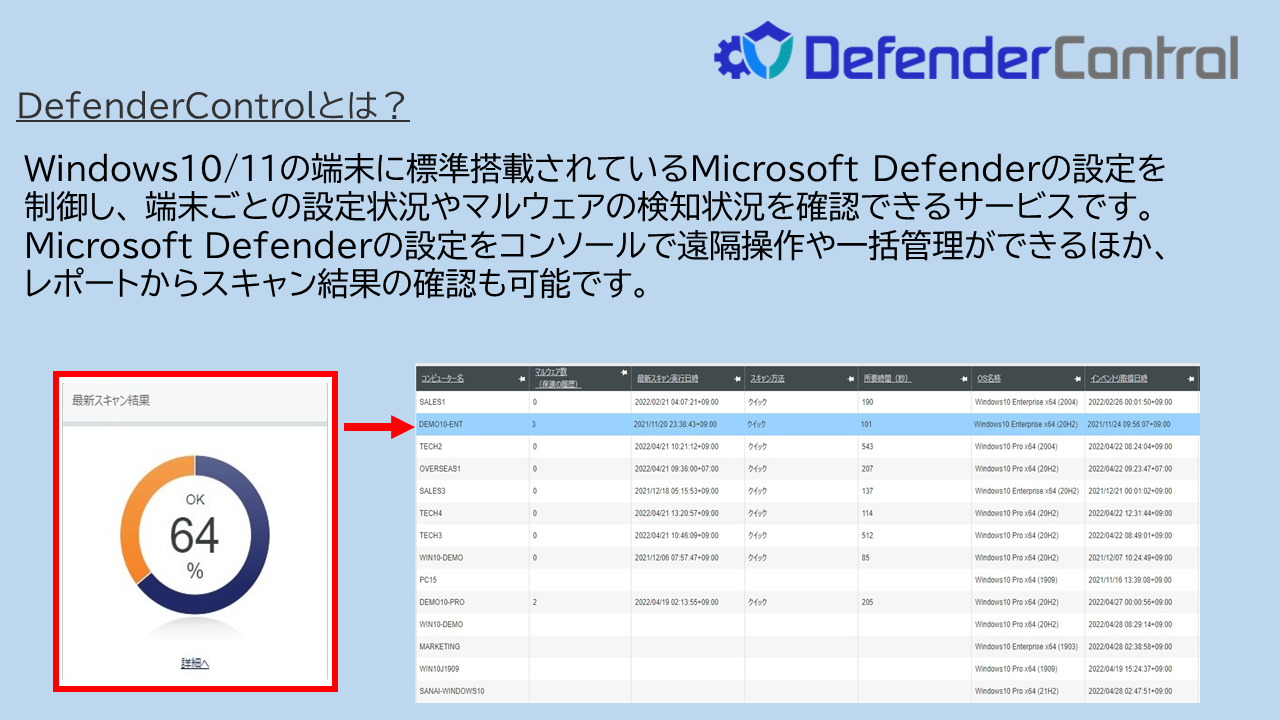Viewport: 1280px width, 720px height.
Task: Select WIN10-DEMO row with inventory 2022/04/28 08:29:14
Action: (807, 624)
